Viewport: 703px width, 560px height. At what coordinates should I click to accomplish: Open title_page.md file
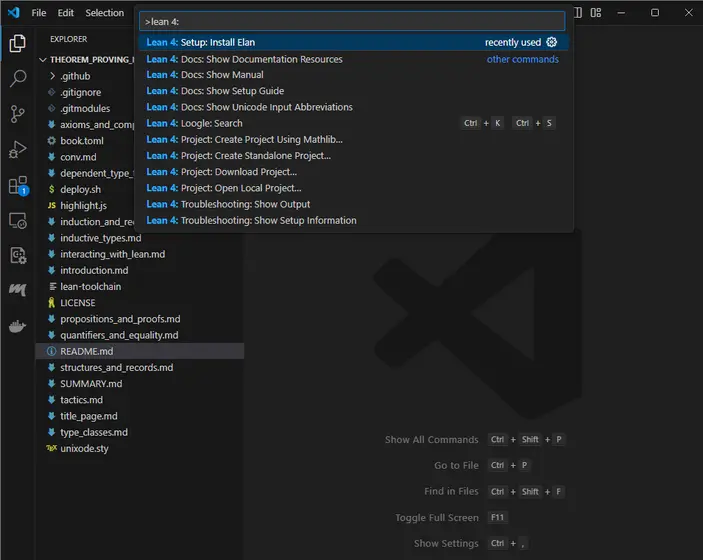(140, 416)
